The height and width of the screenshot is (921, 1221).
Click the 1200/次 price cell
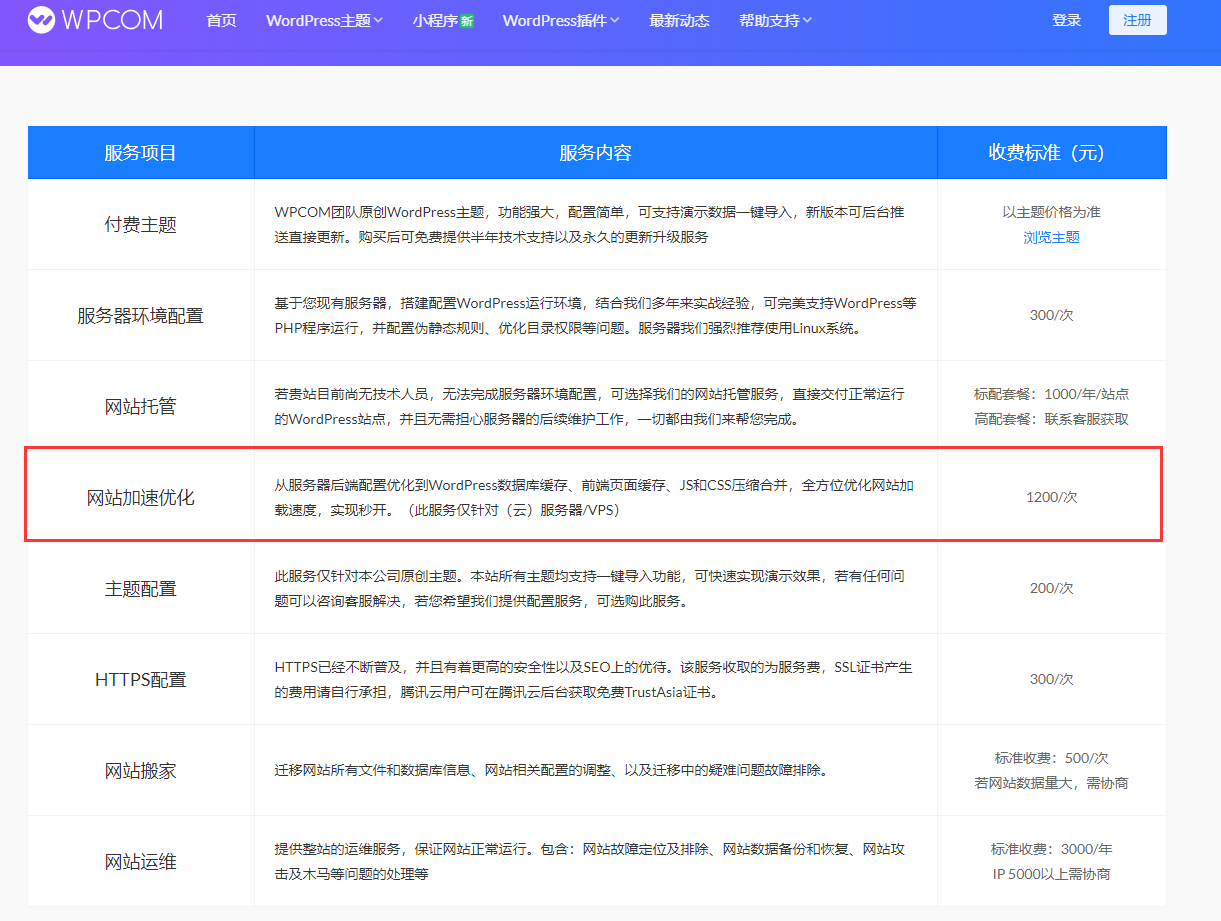coord(1051,497)
